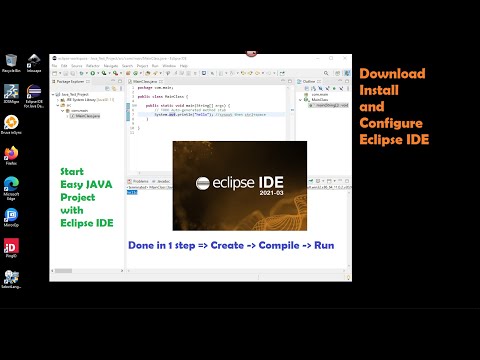Viewport: 480px width, 360px height.
Task: Open the Refactor menu
Action: pos(93,66)
